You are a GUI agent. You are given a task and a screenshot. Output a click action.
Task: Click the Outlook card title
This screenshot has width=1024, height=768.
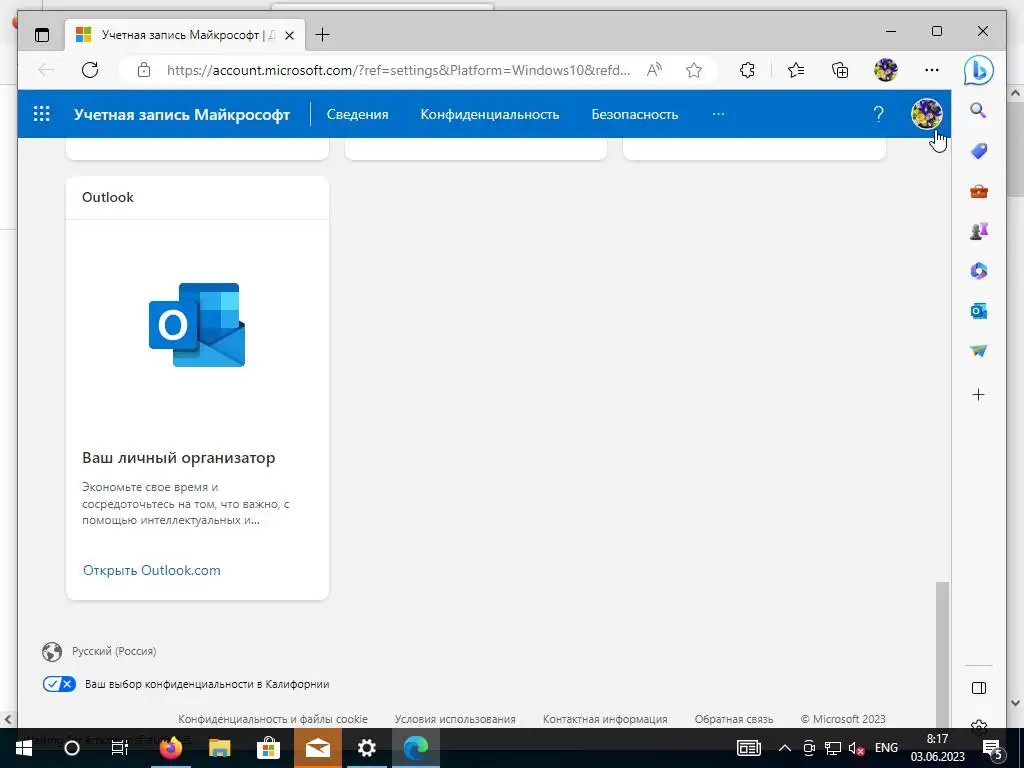pyautogui.click(x=108, y=197)
